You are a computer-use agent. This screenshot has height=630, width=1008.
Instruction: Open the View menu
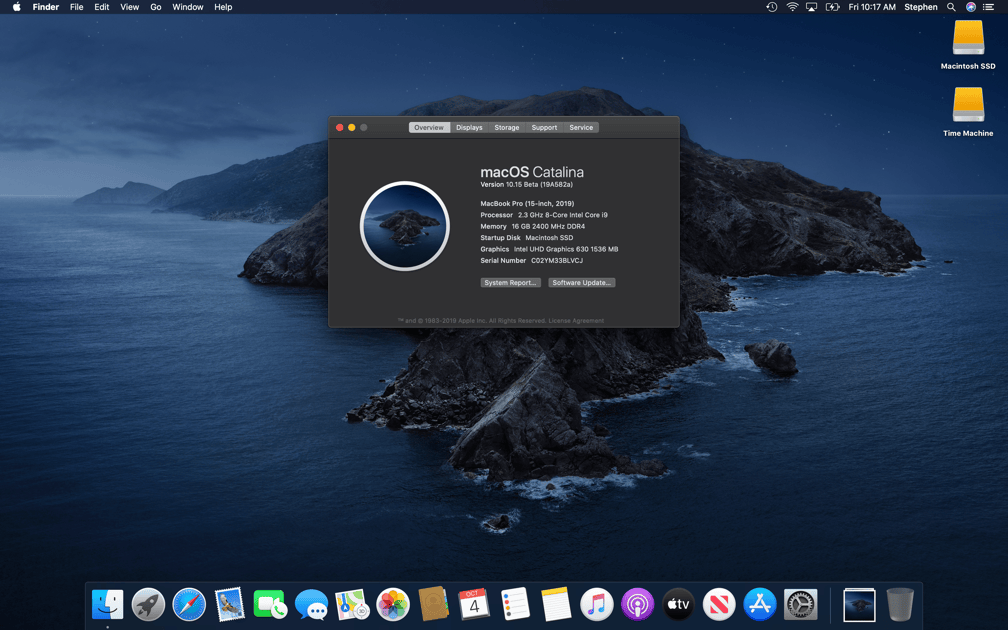tap(129, 7)
